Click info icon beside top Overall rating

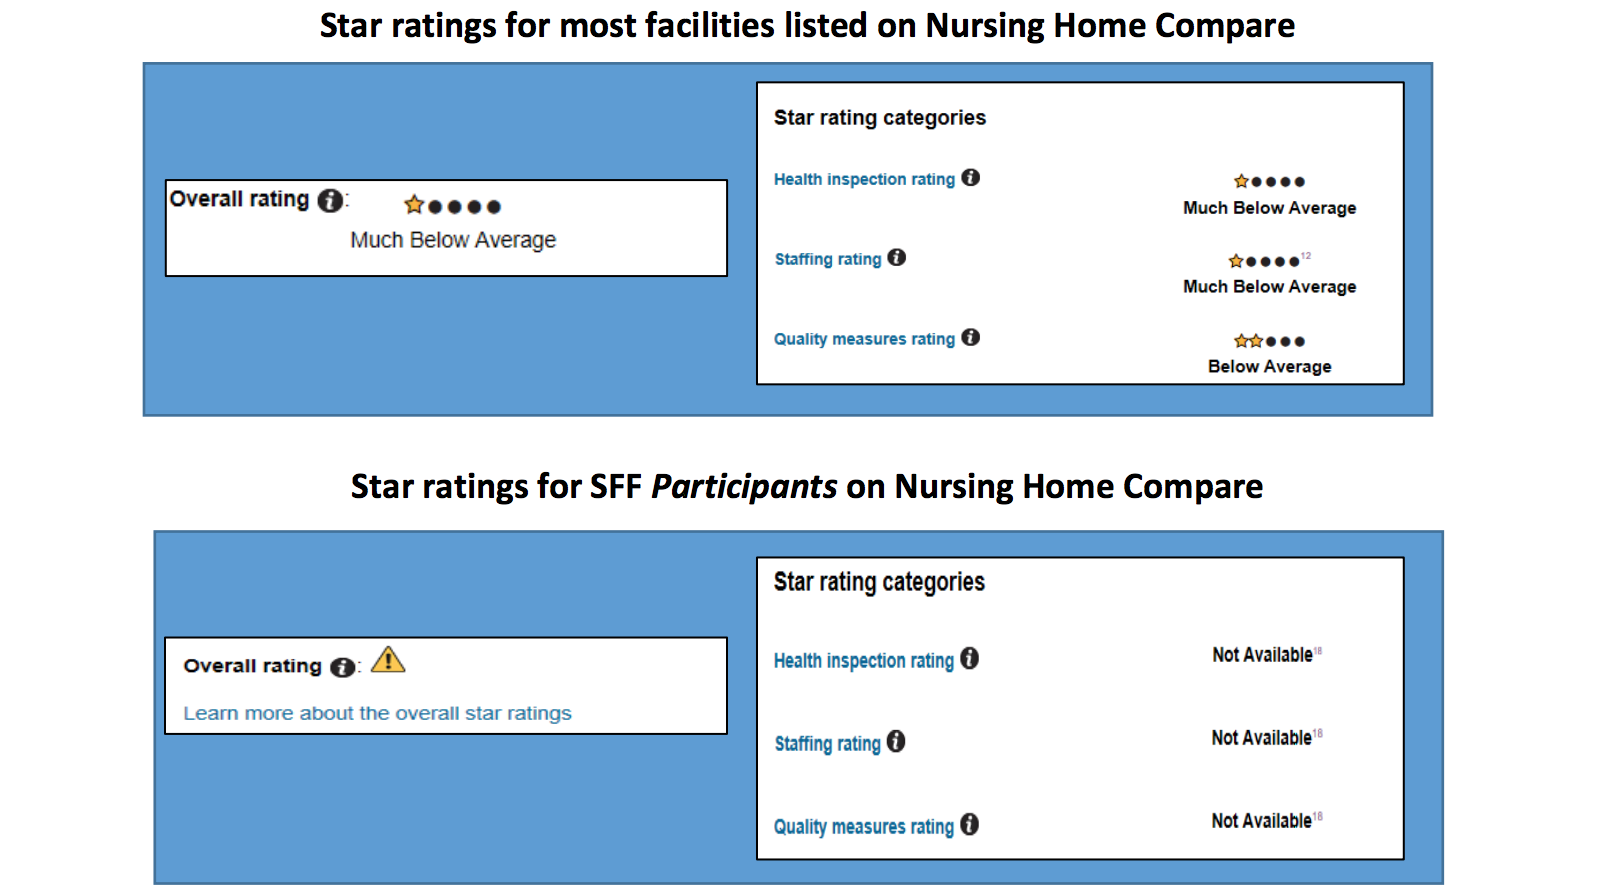pos(330,200)
